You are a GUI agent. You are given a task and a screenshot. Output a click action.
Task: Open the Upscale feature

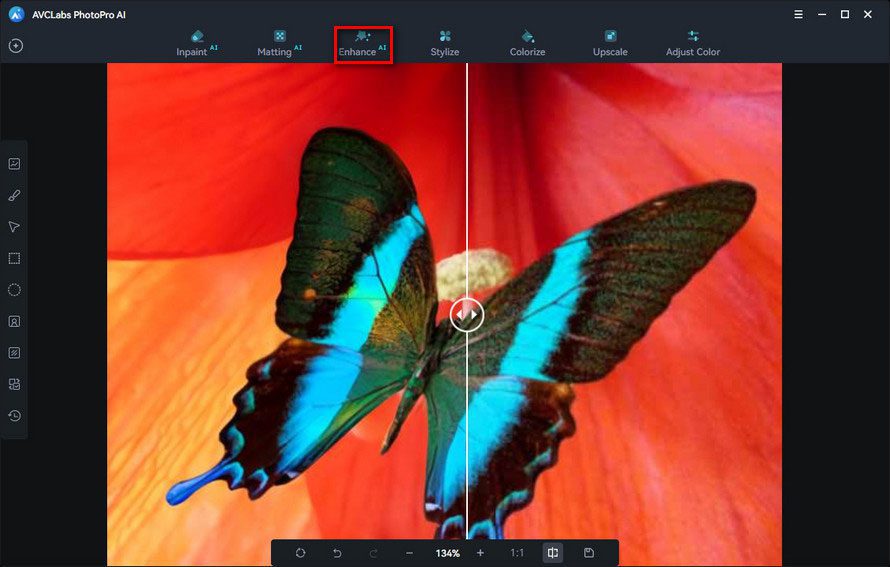click(610, 44)
